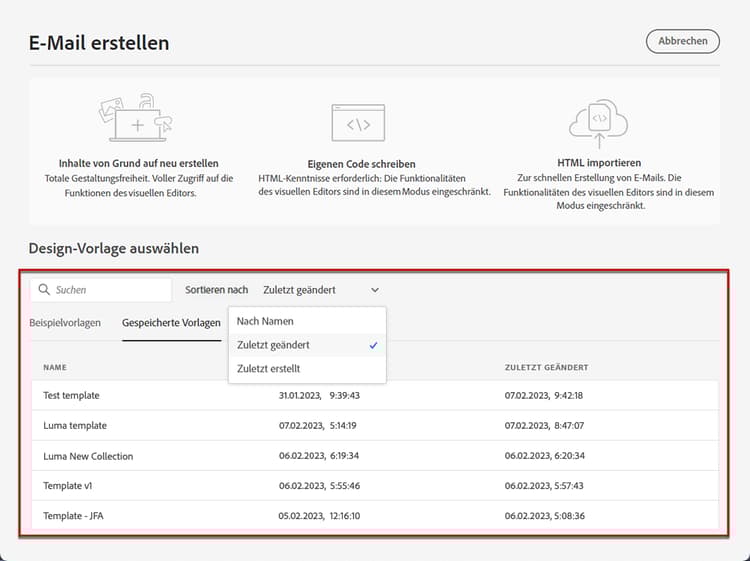This screenshot has height=561, width=750.
Task: Open the Luma New Collection template
Action: (375, 456)
